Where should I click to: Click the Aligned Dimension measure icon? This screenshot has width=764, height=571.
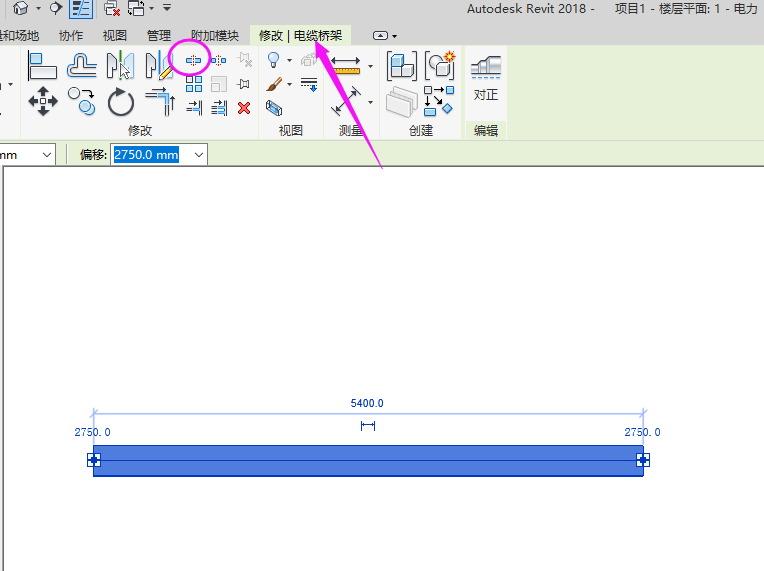coord(345,65)
